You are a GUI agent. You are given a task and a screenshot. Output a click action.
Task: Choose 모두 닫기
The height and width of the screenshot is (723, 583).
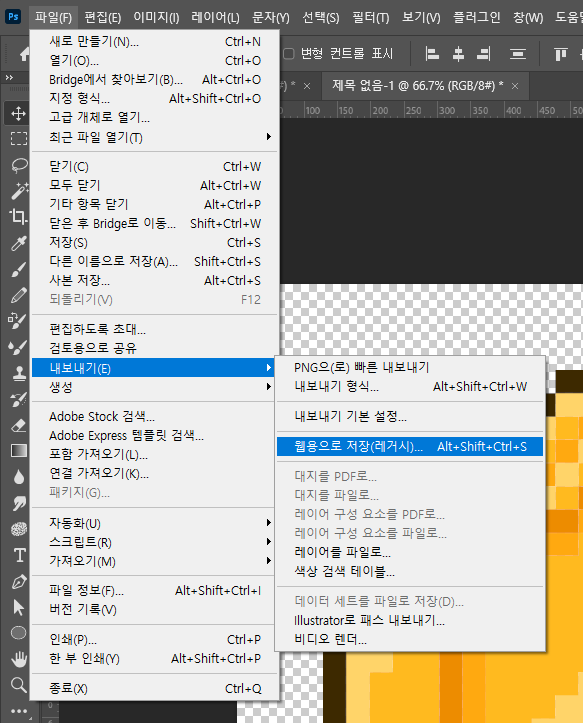(155, 185)
